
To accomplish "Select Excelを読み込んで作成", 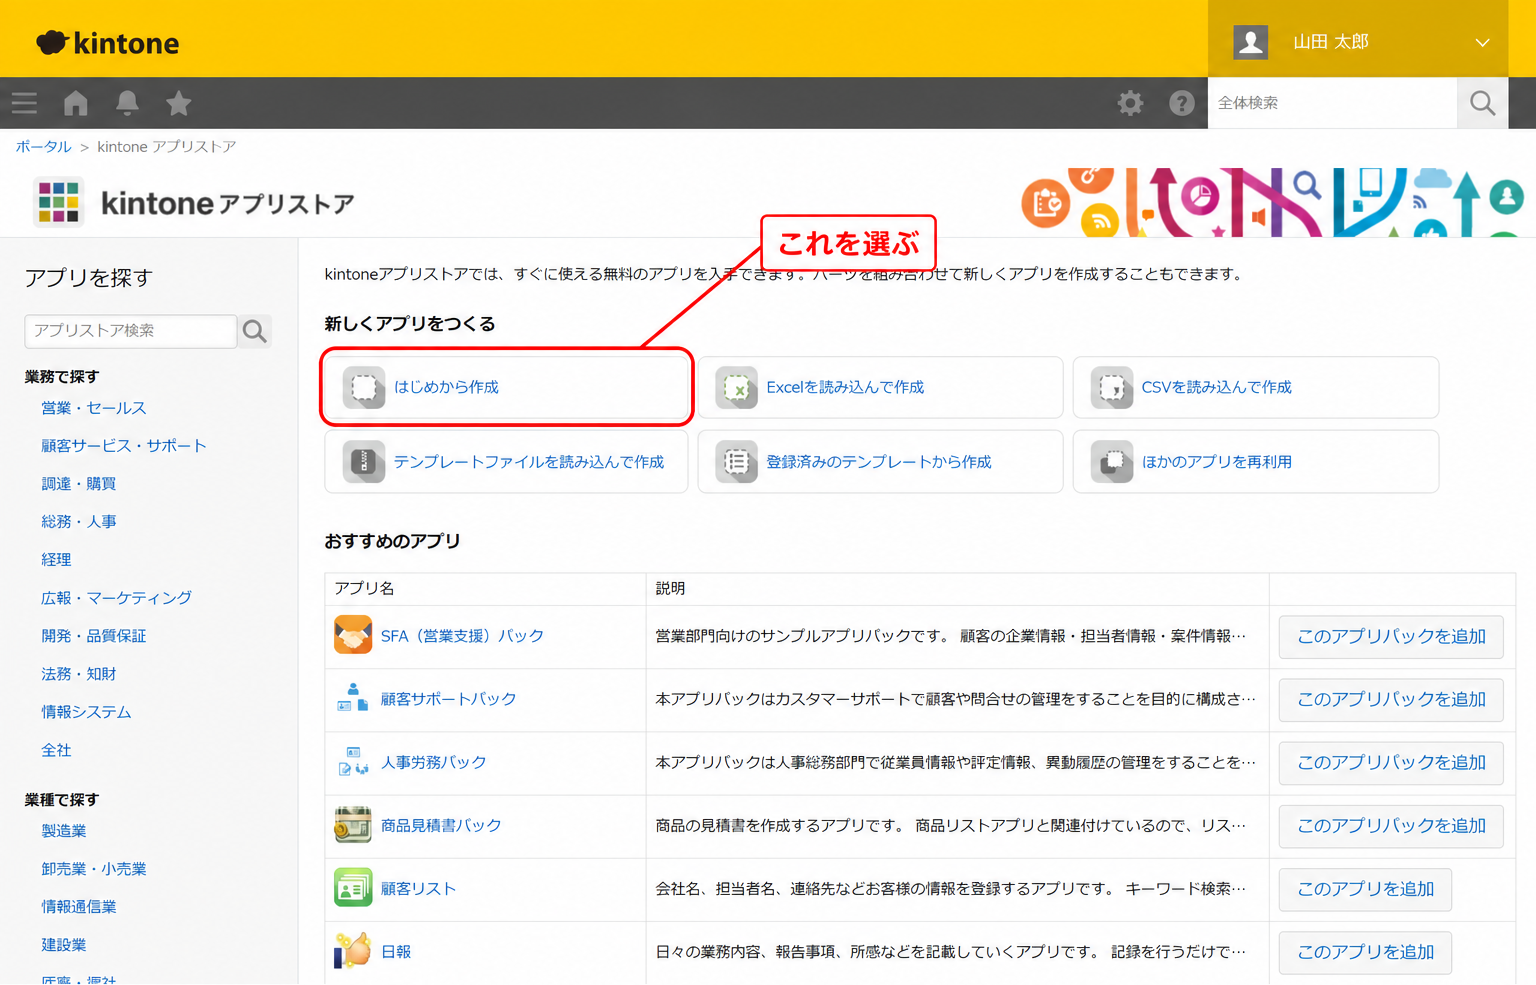I will pyautogui.click(x=880, y=387).
